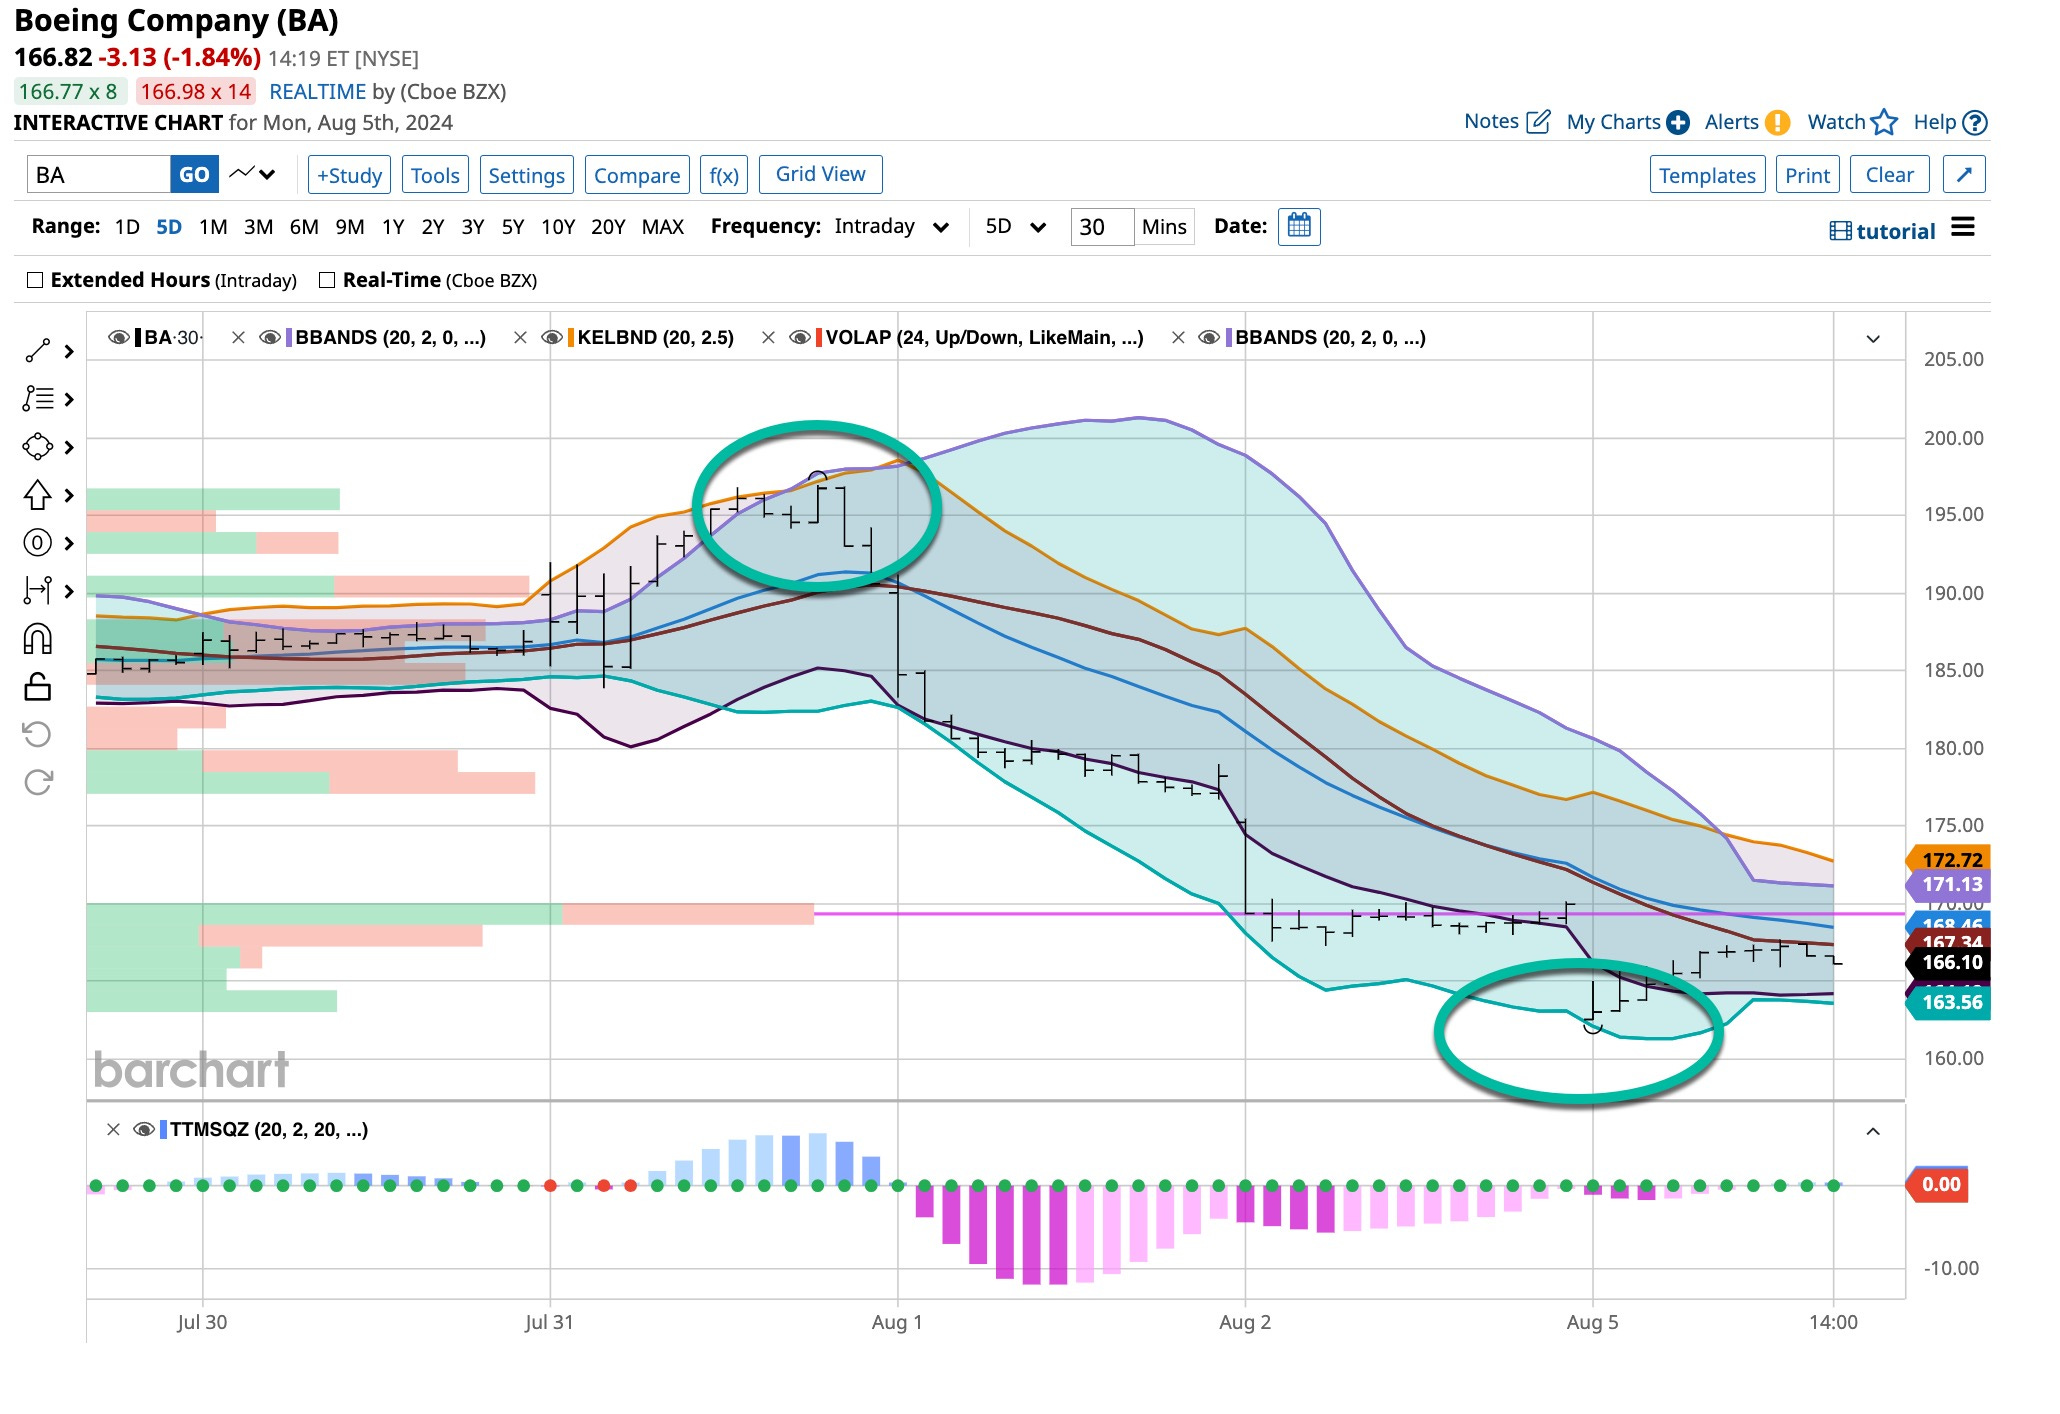
Task: Click the 163.56 teal price label
Action: 1949,1002
